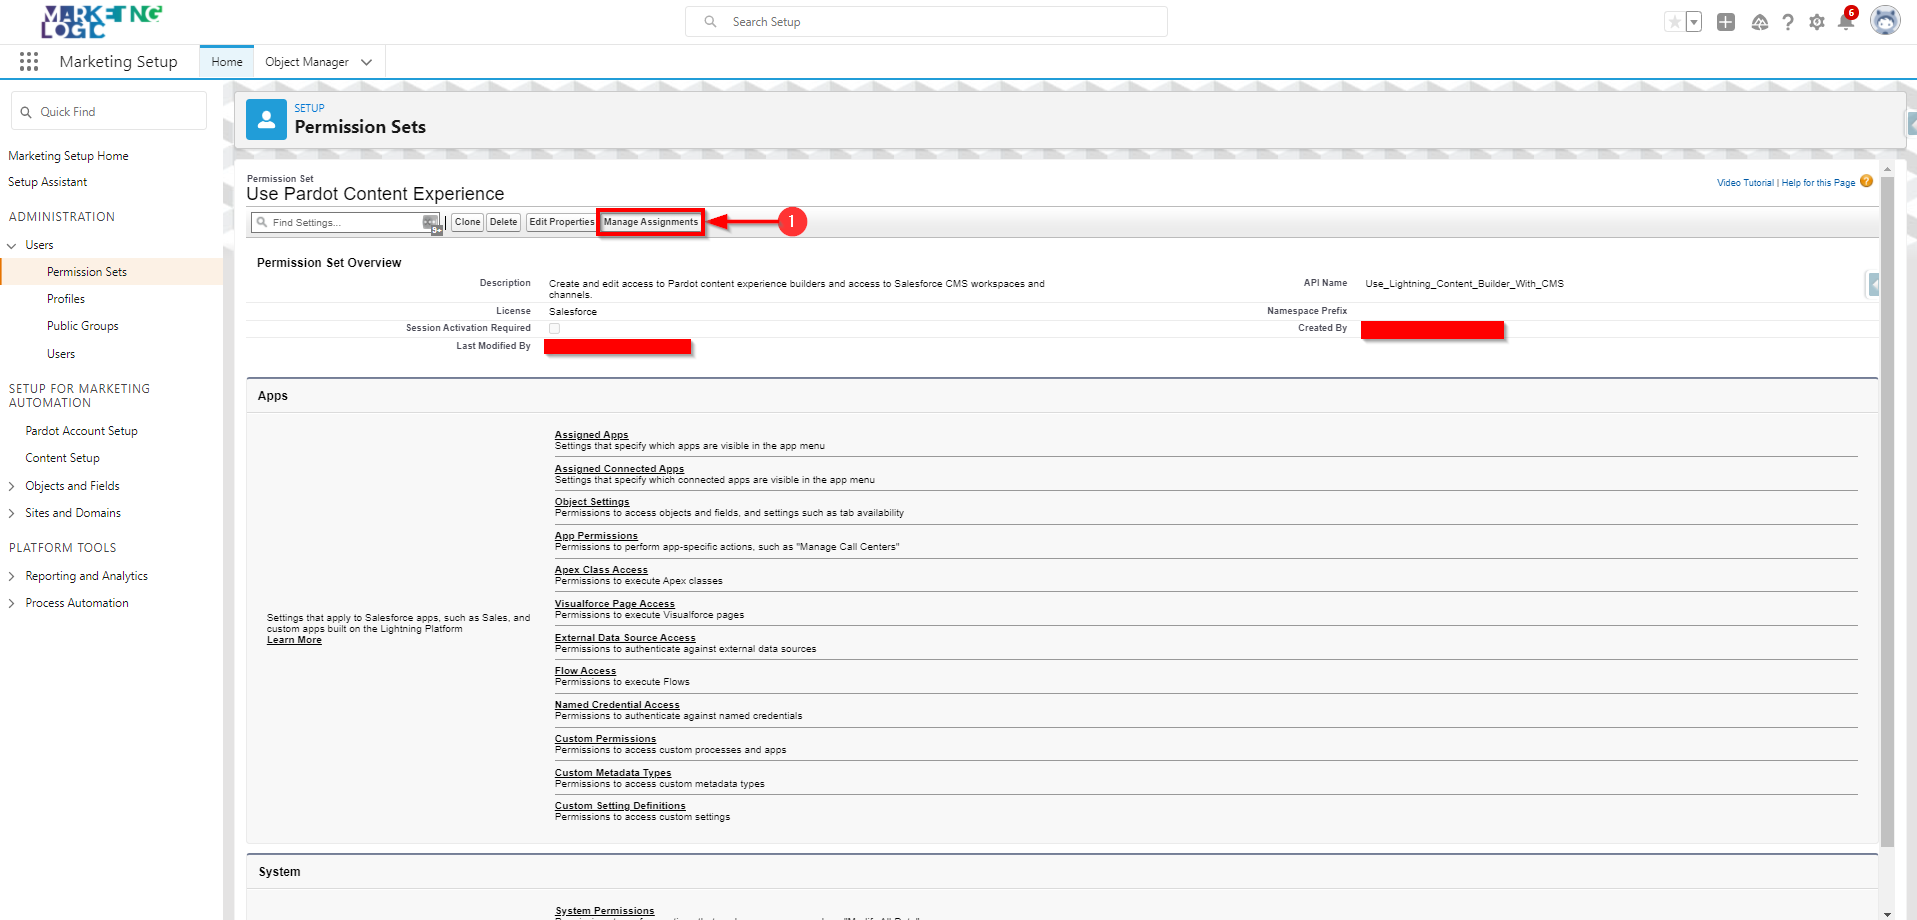
Task: Click the help icon beside Help for this Page
Action: pyautogui.click(x=1866, y=181)
